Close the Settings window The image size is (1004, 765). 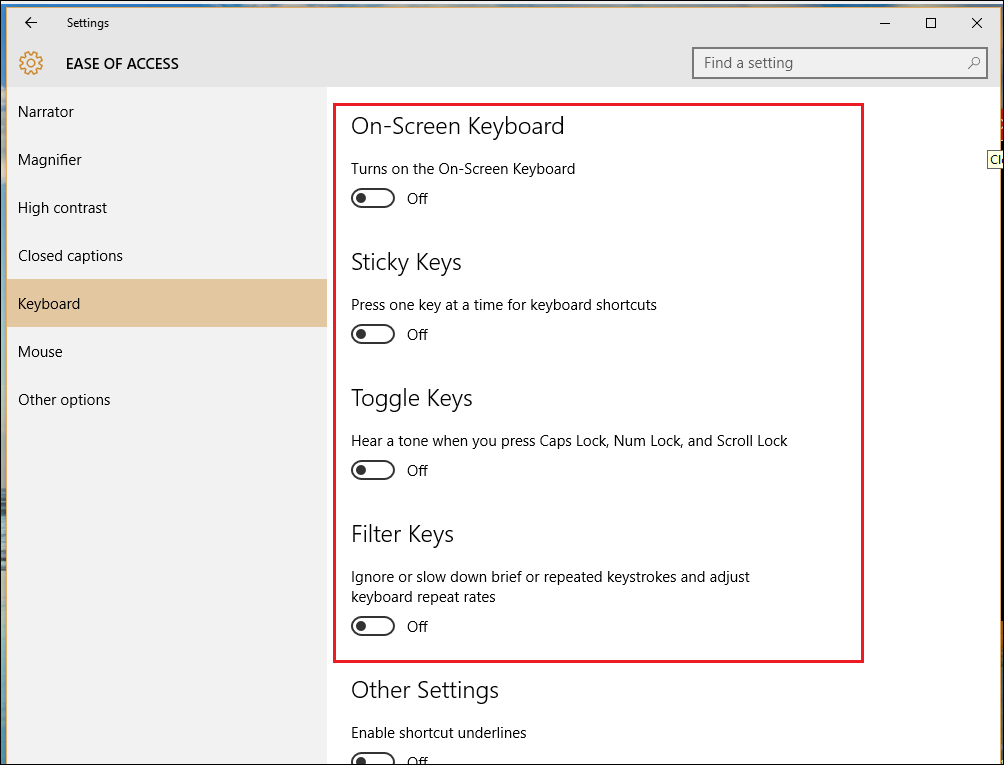pyautogui.click(x=977, y=23)
